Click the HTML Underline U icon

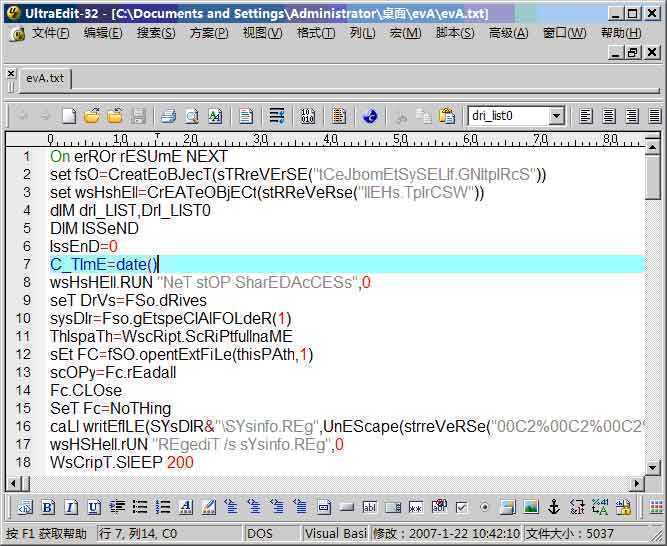coord(94,507)
